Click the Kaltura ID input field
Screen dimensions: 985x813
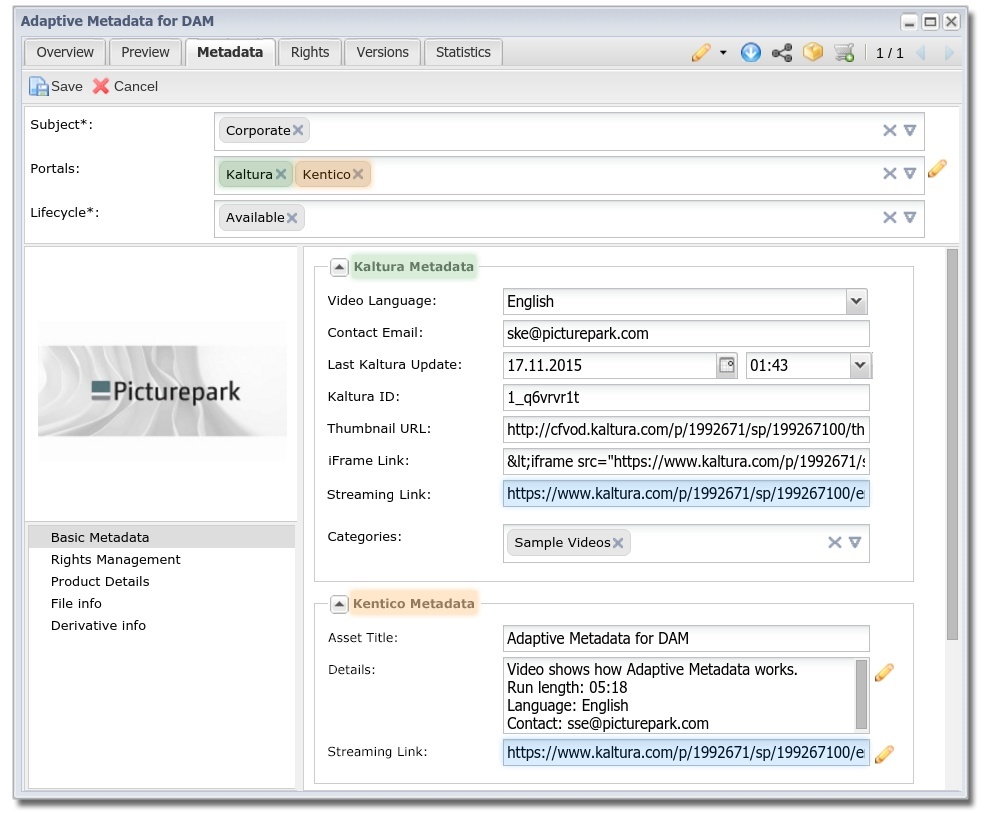coord(686,398)
